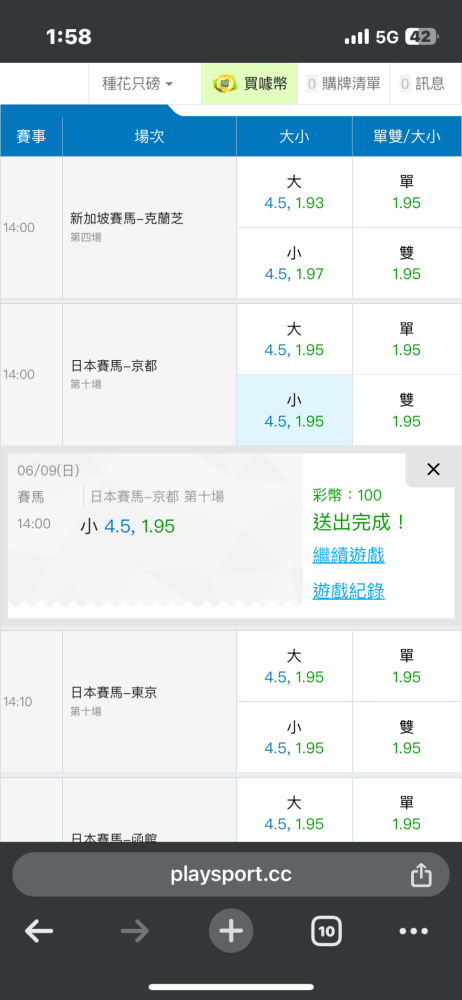Pick 大 4.5, 1.95 for 日本賽馬-京都
This screenshot has height=1000, width=462.
[x=294, y=339]
